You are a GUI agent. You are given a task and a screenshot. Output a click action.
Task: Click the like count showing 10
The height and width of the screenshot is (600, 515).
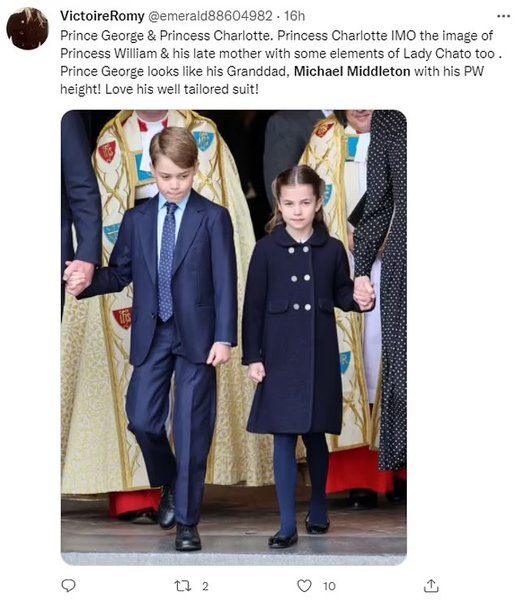click(x=329, y=586)
